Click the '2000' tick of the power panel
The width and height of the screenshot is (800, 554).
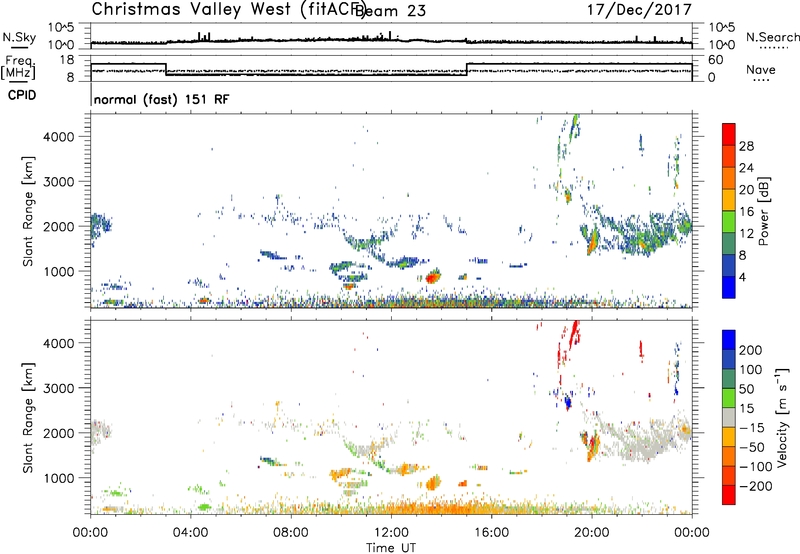pos(59,226)
